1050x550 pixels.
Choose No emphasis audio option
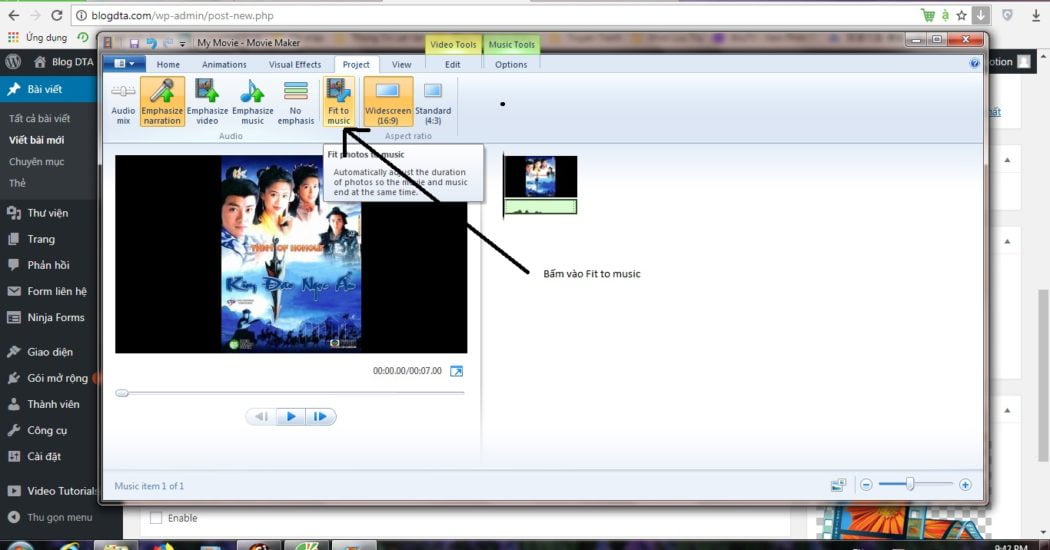[295, 102]
